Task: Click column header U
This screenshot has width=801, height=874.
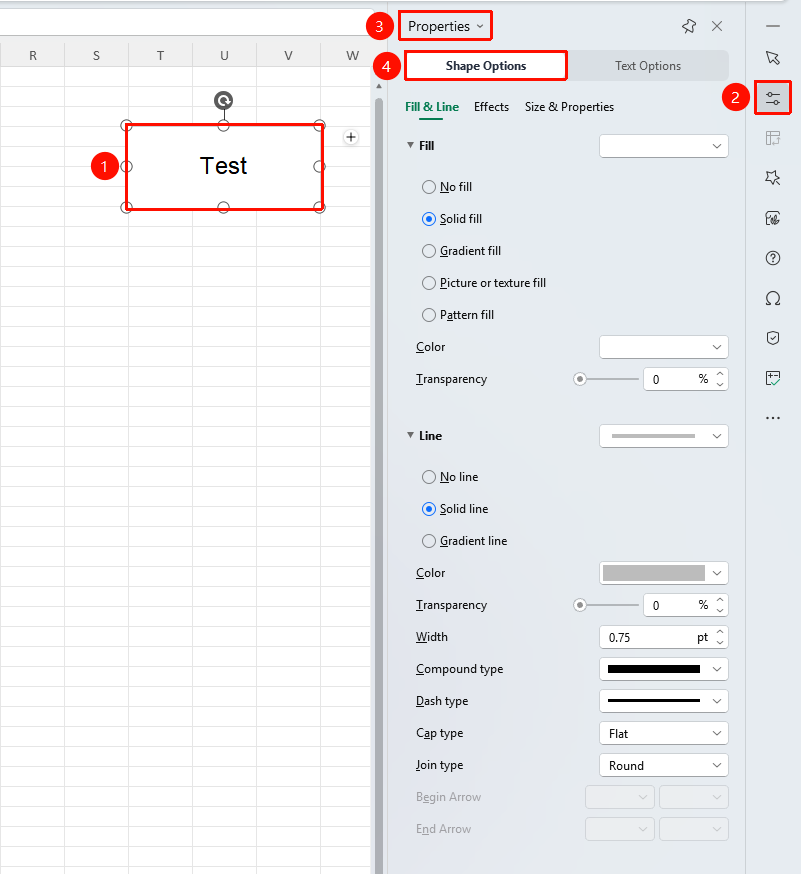Action: point(224,55)
